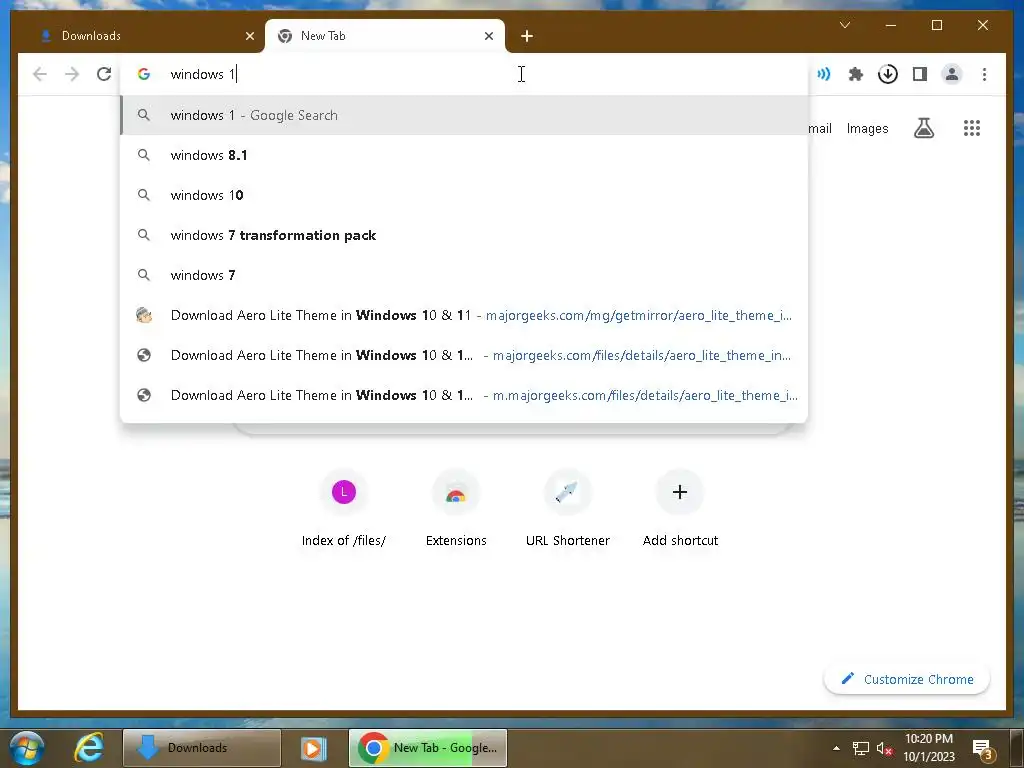Image resolution: width=1024 pixels, height=768 pixels.
Task: Click the blue sound-wave extension icon
Action: tap(824, 74)
